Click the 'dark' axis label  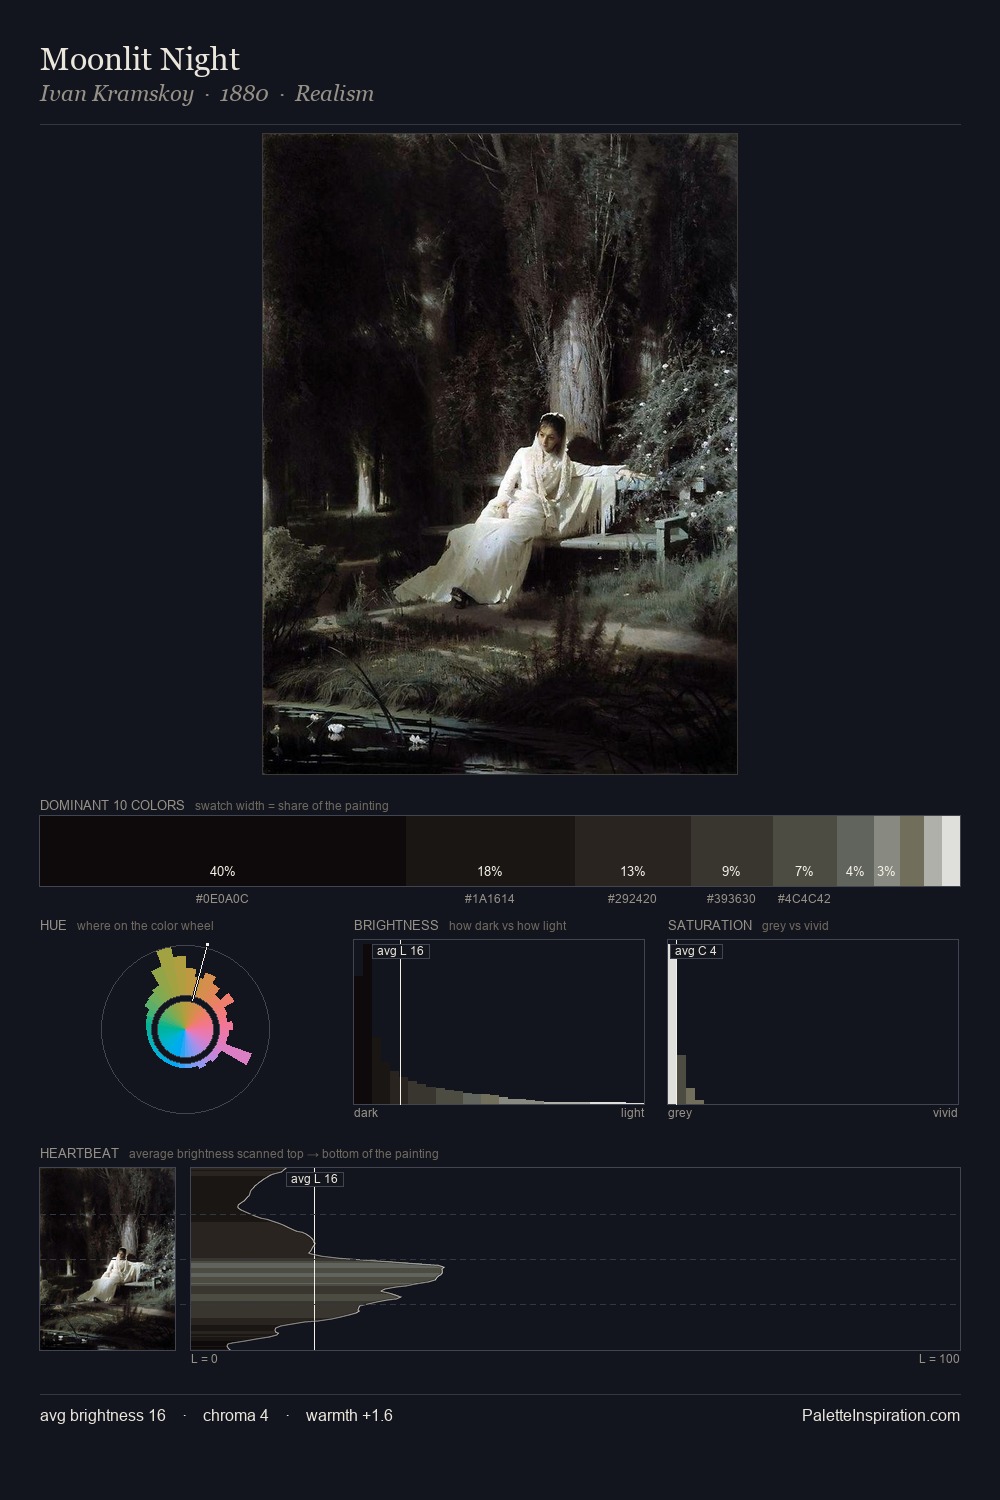[x=366, y=1113]
